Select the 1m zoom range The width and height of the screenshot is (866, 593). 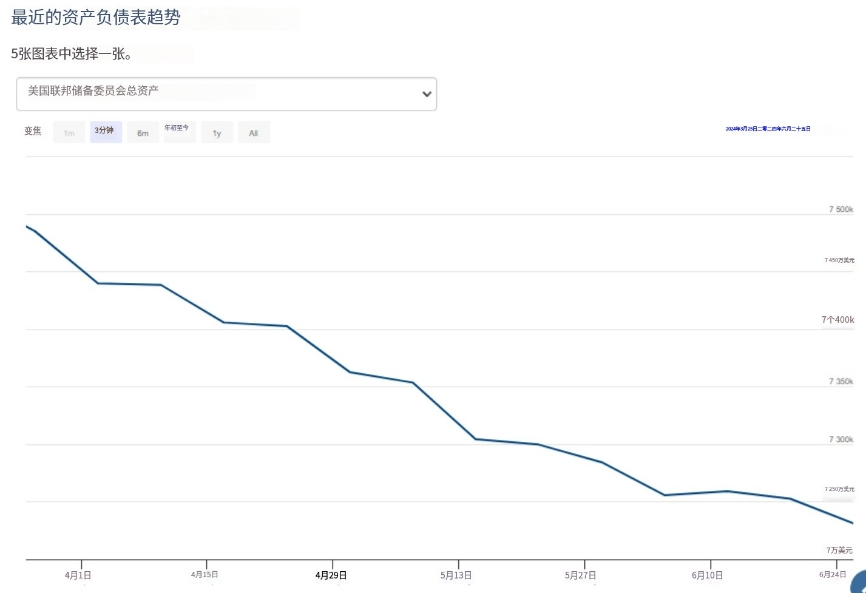point(69,133)
